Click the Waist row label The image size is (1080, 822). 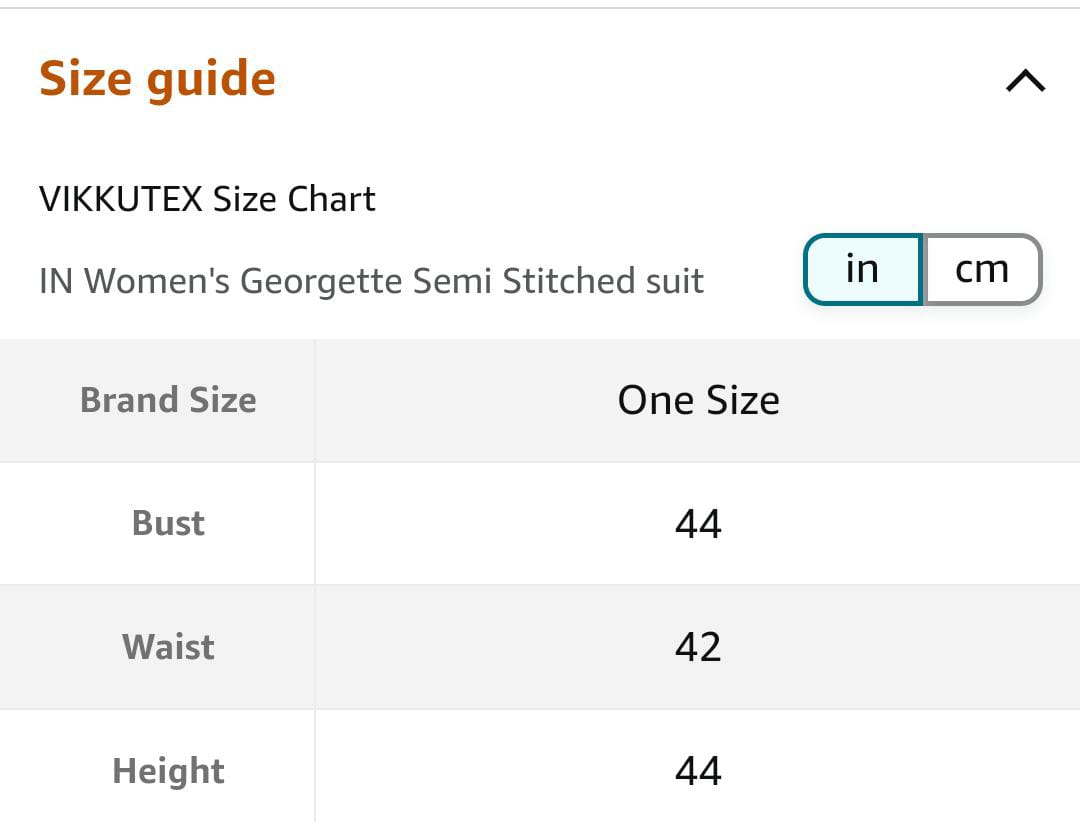click(168, 647)
